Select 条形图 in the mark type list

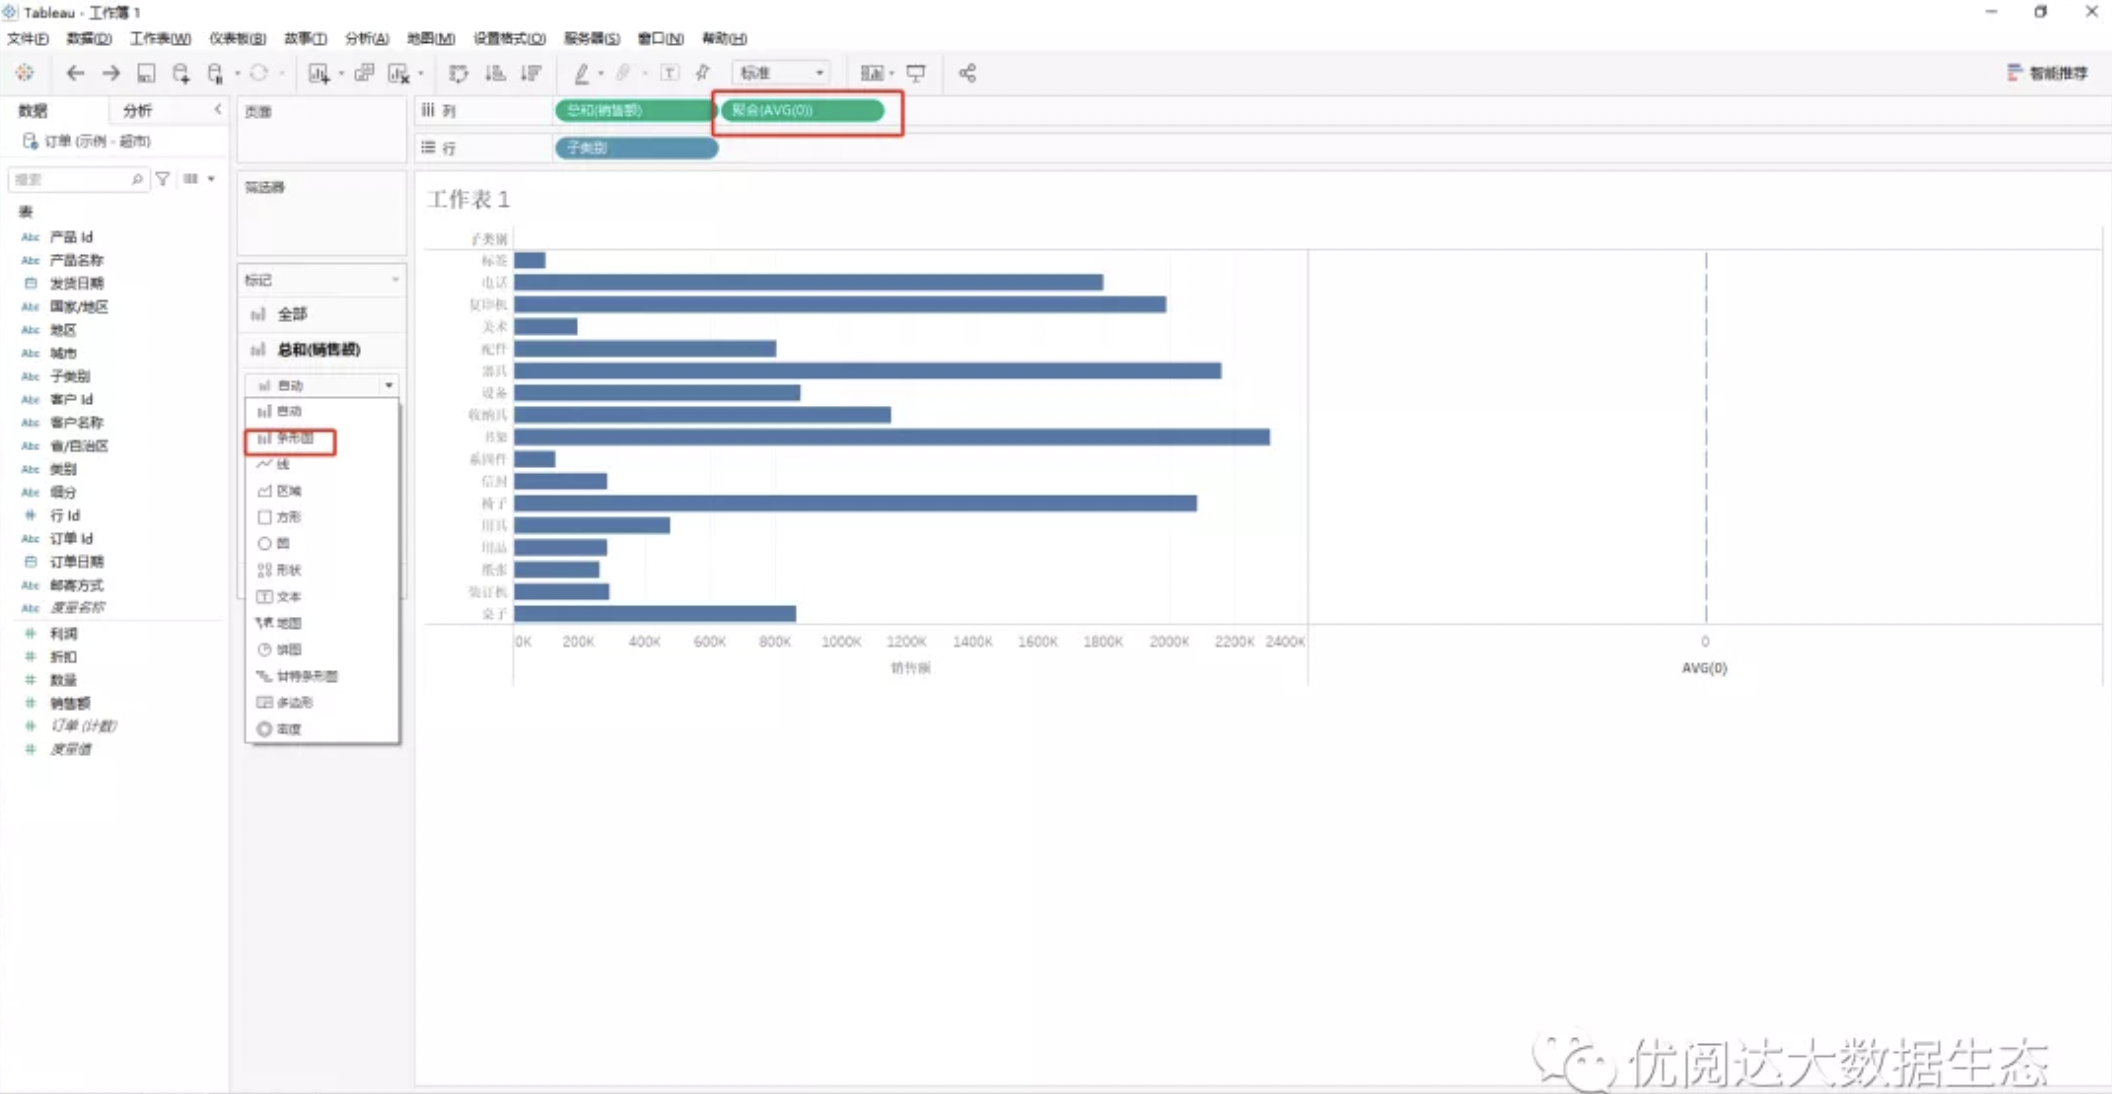coord(321,439)
